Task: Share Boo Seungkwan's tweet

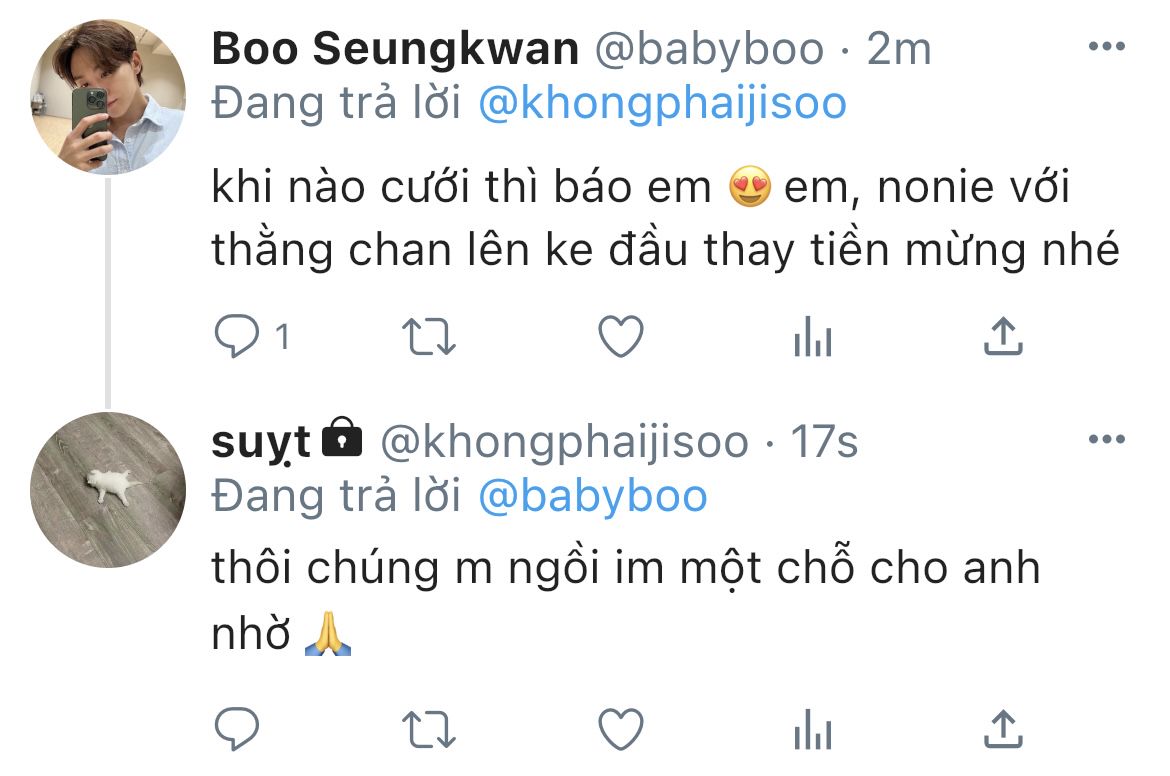Action: [1003, 336]
